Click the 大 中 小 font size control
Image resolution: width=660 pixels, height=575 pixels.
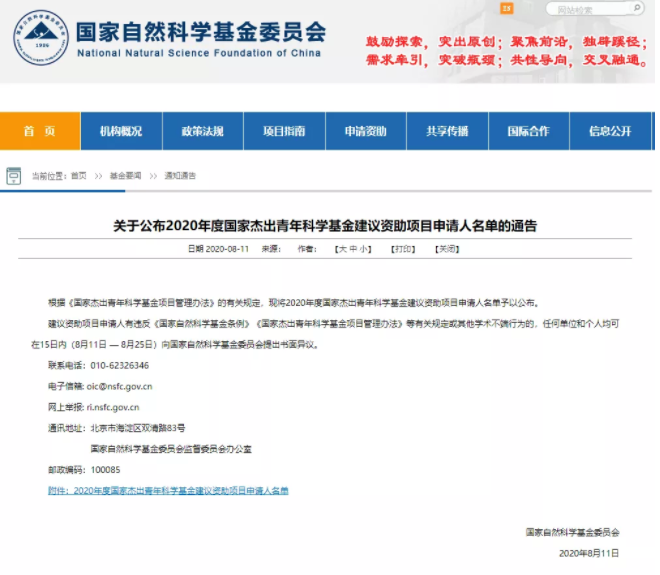[353, 248]
